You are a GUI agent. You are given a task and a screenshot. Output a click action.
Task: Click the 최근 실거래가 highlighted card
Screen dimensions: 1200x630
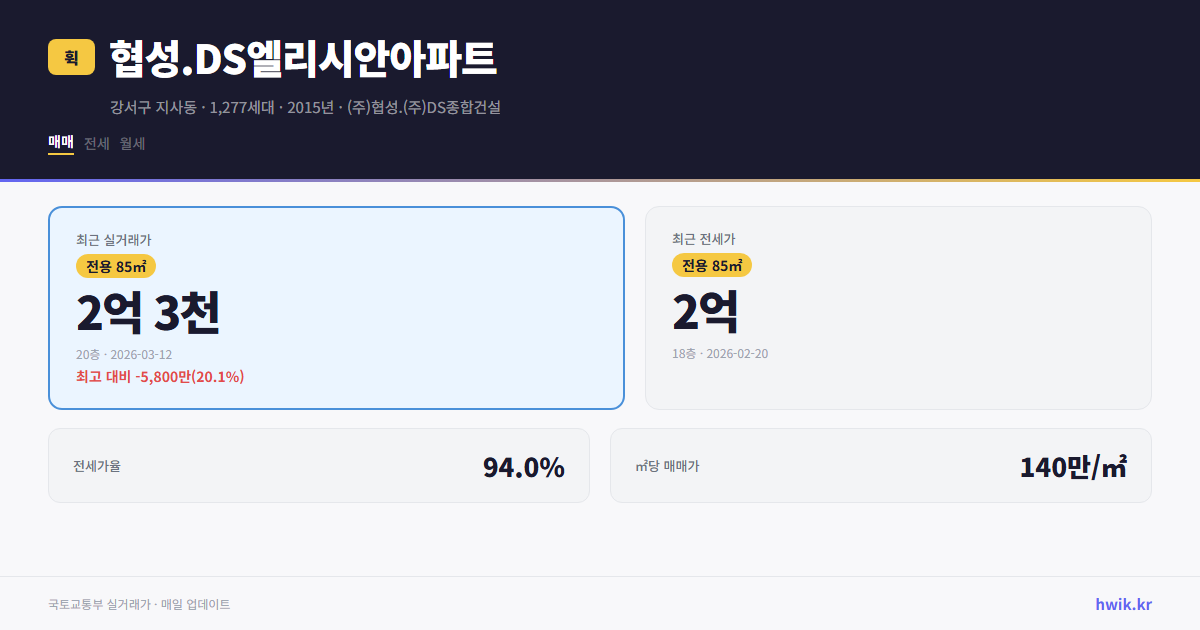335,307
